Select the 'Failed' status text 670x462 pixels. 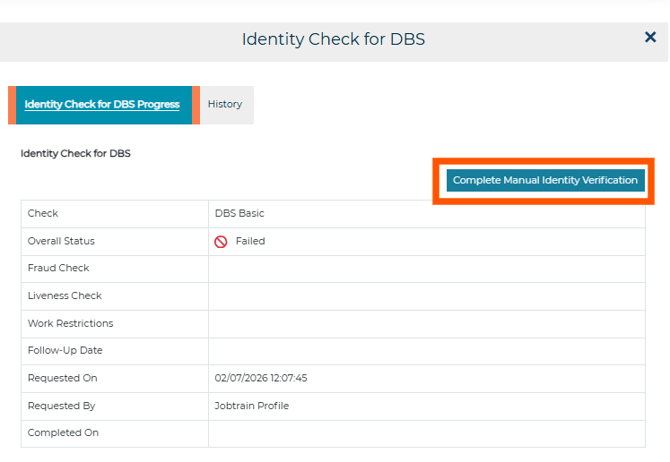(250, 241)
